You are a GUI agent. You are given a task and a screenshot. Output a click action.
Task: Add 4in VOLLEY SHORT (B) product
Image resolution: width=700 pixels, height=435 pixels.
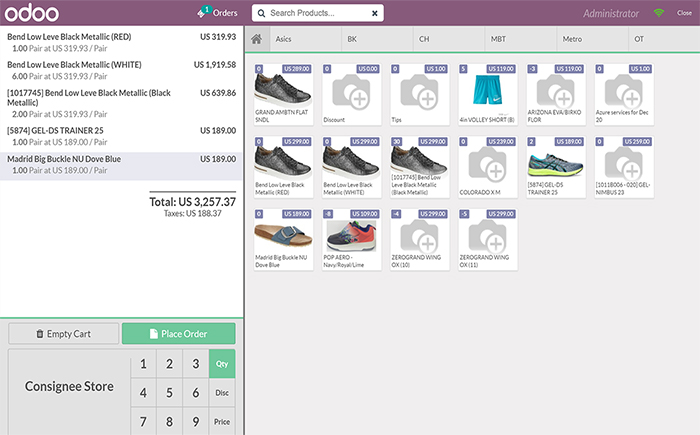(488, 94)
